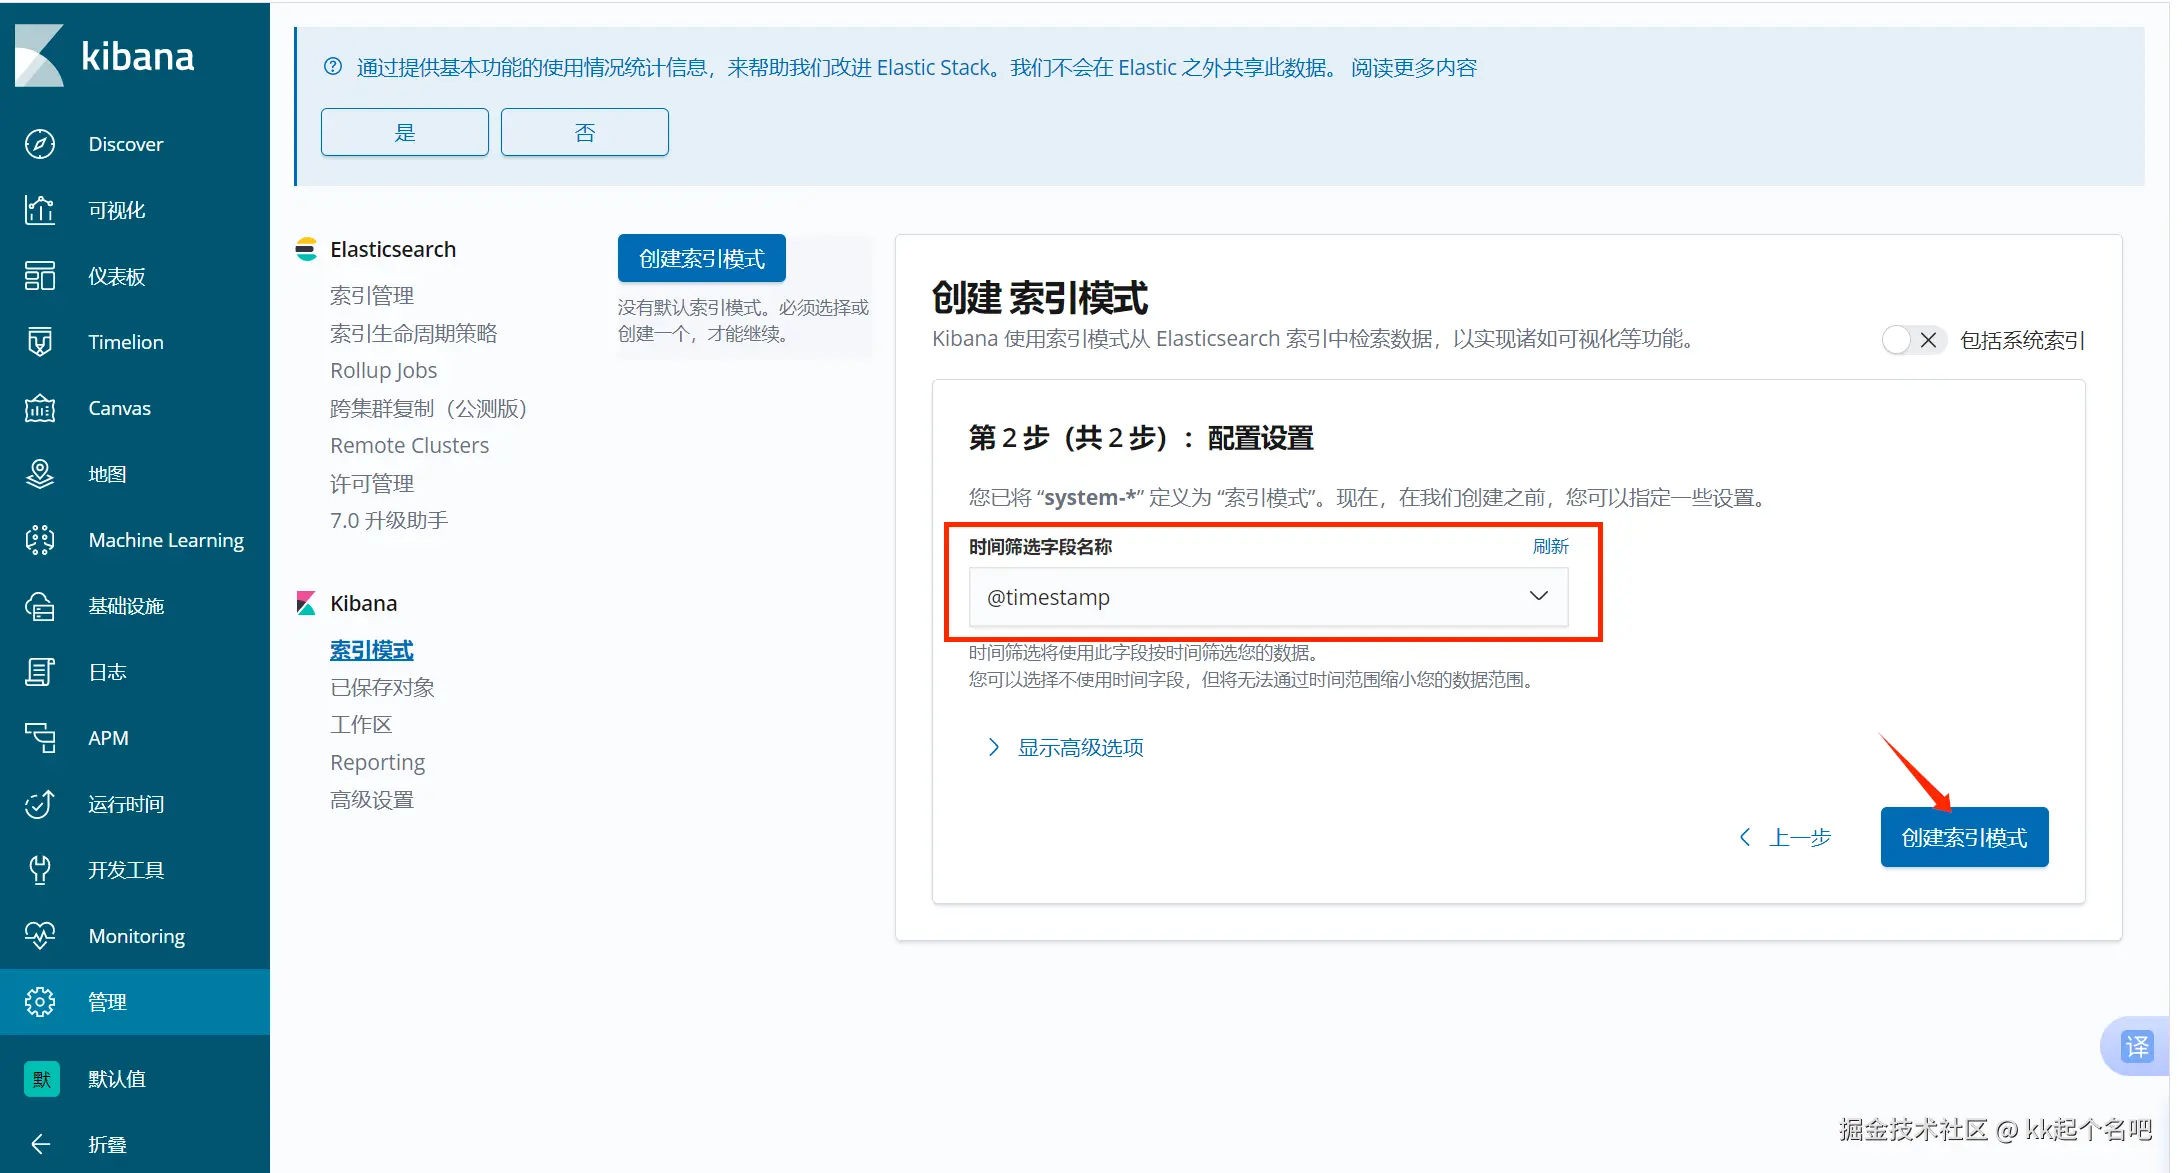
Task: Expand 显示高级选项 advanced options
Action: (1079, 748)
